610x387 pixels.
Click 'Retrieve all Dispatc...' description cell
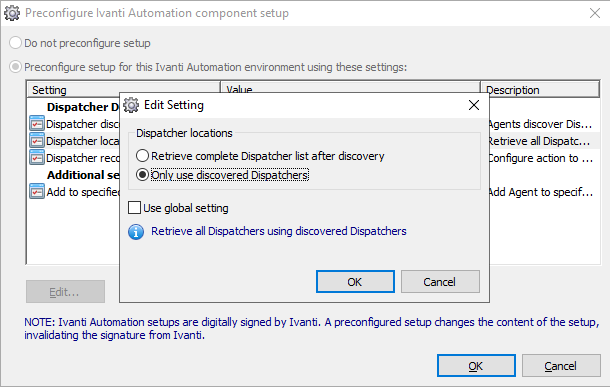pyautogui.click(x=541, y=141)
